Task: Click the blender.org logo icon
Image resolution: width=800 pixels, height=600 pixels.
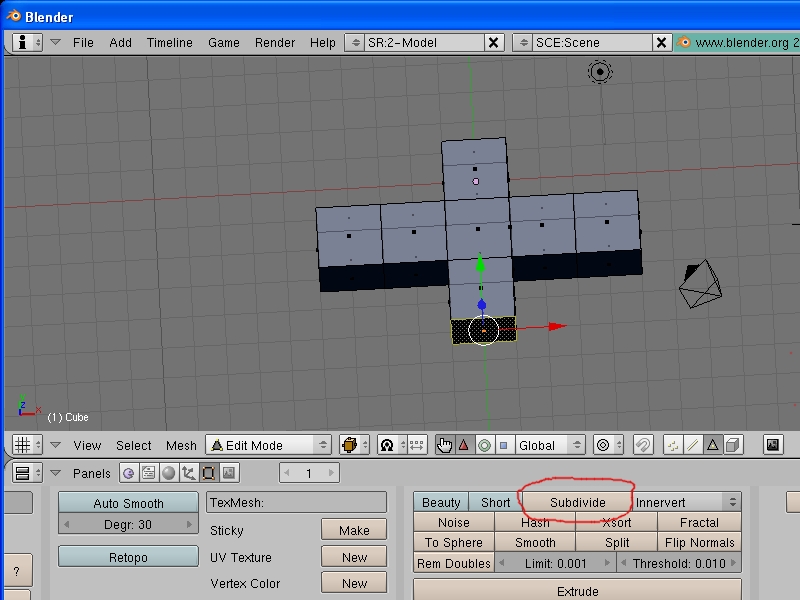Action: click(x=683, y=42)
